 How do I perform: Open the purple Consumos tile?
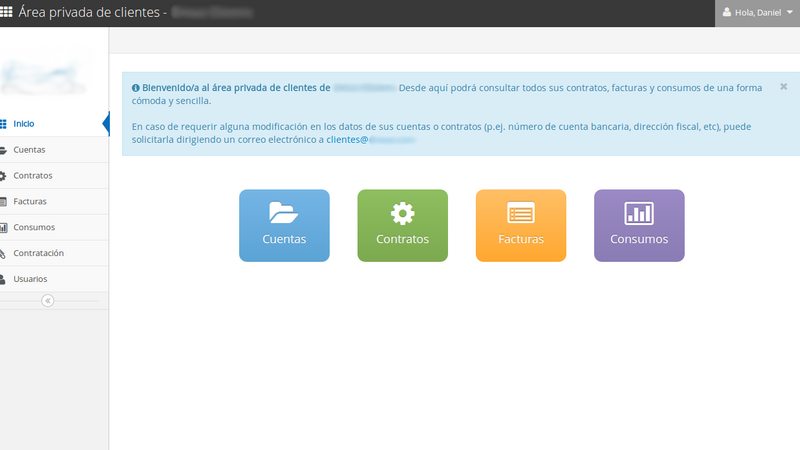coord(639,226)
